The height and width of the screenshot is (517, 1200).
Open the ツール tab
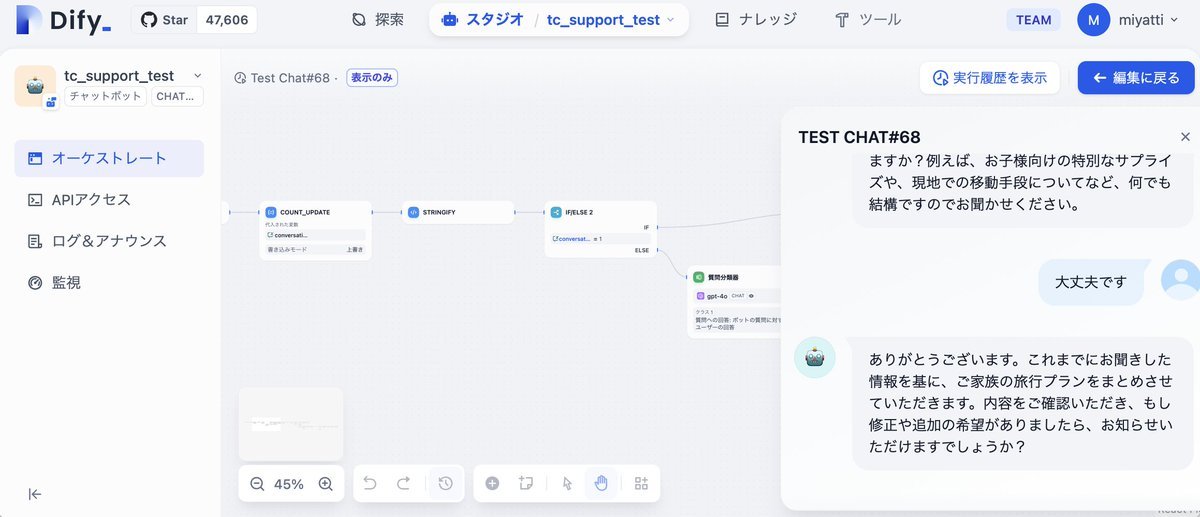[868, 20]
